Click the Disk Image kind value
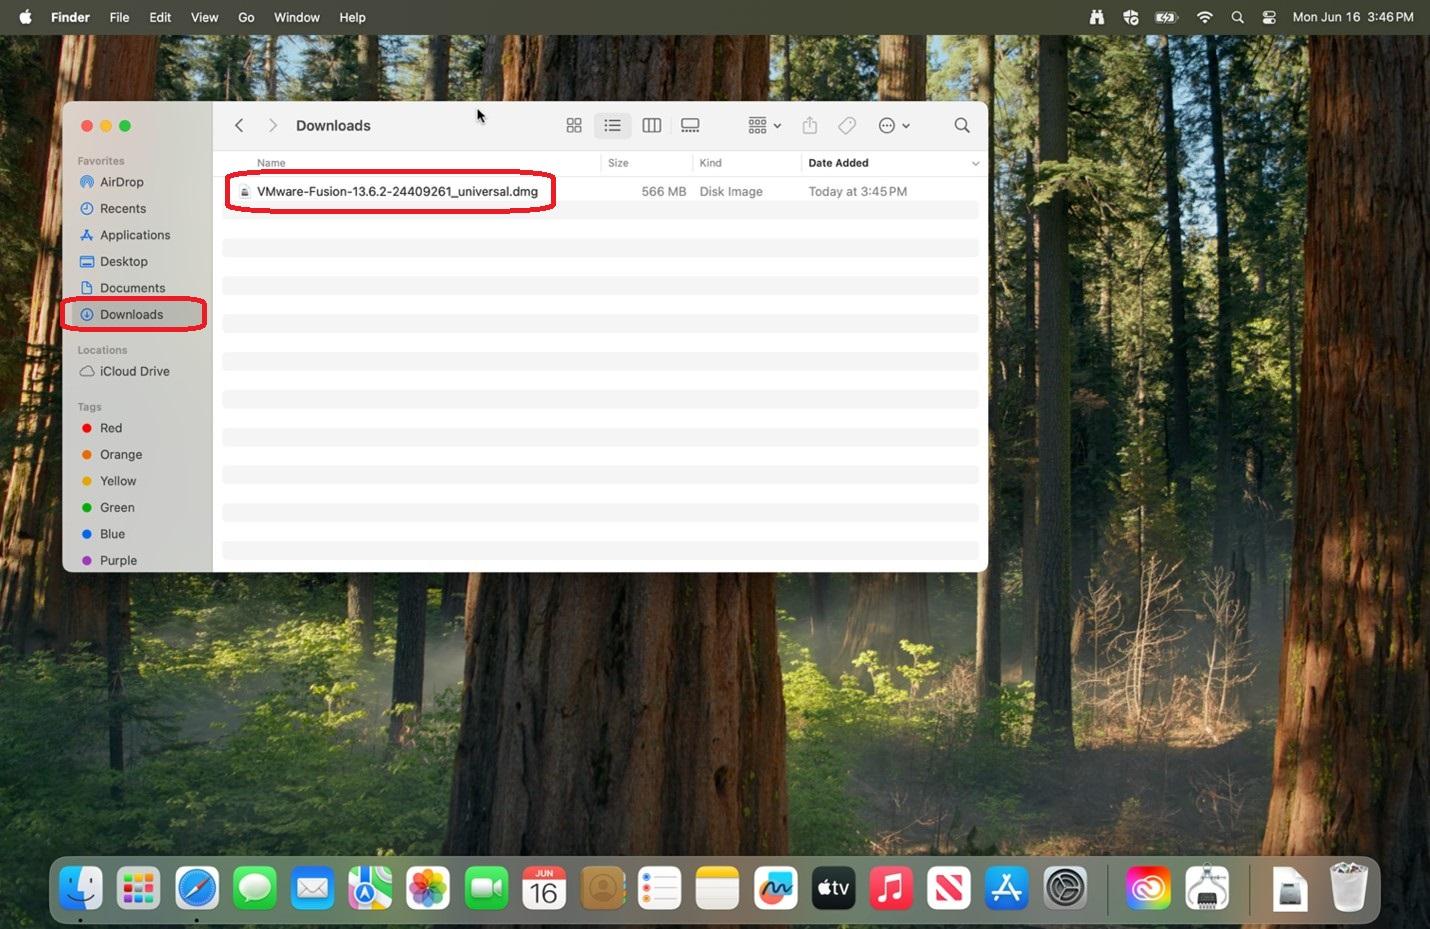Viewport: 1430px width, 929px height. (x=731, y=191)
